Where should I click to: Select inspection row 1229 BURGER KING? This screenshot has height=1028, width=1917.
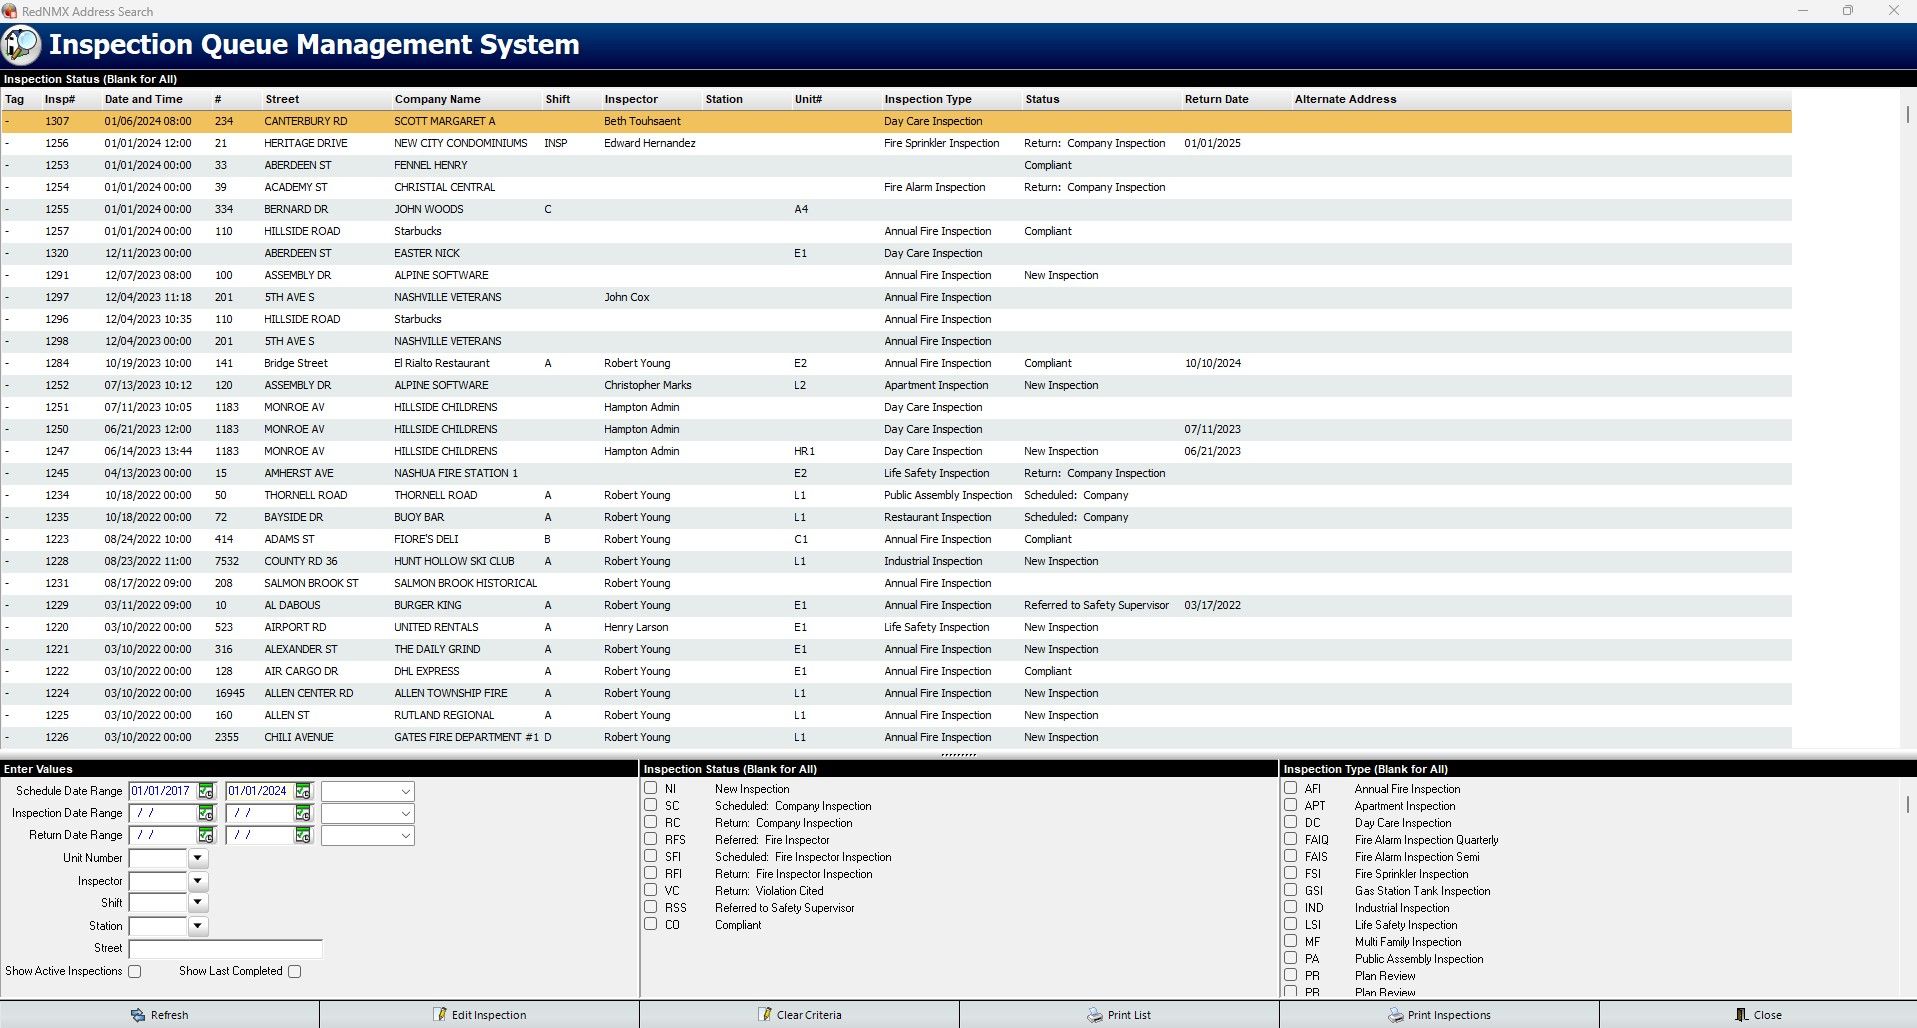pyautogui.click(x=896, y=605)
